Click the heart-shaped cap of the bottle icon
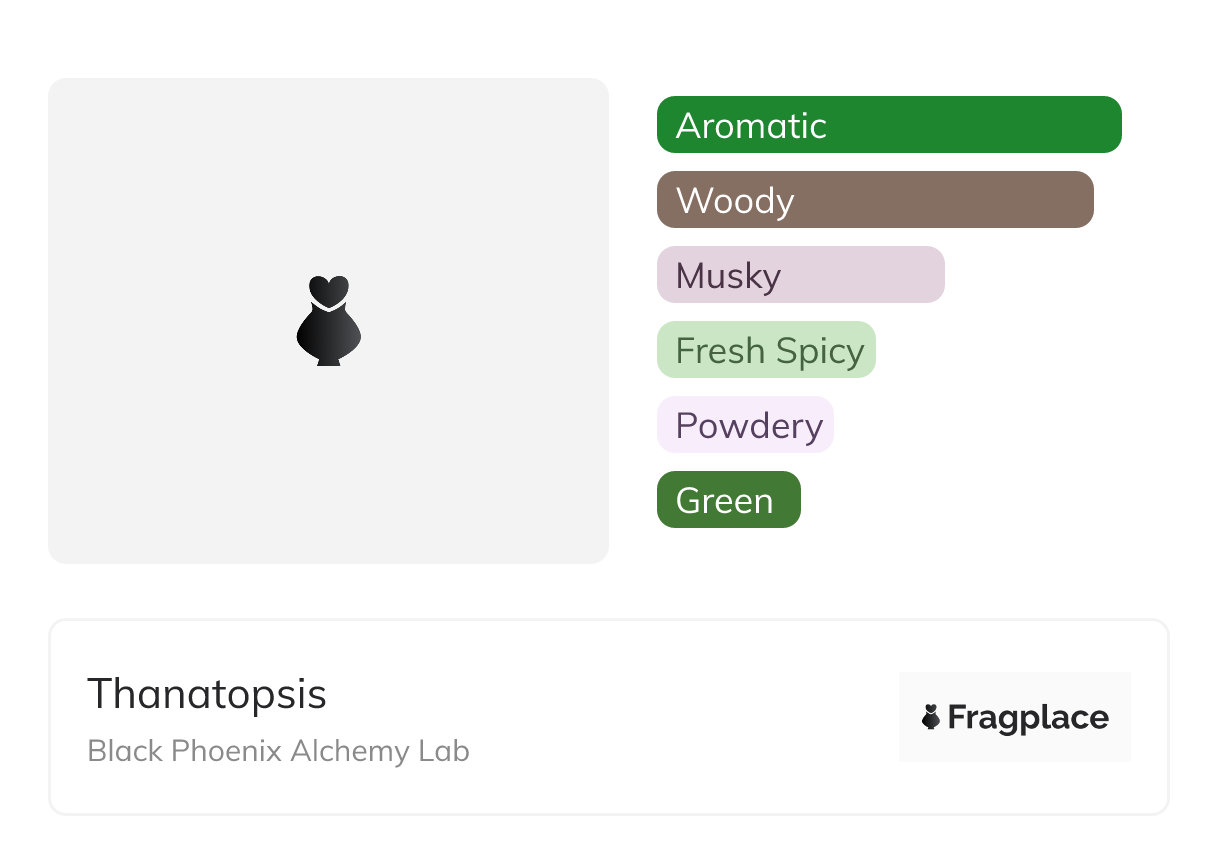Image resolution: width=1218 pixels, height=864 pixels. coord(328,289)
